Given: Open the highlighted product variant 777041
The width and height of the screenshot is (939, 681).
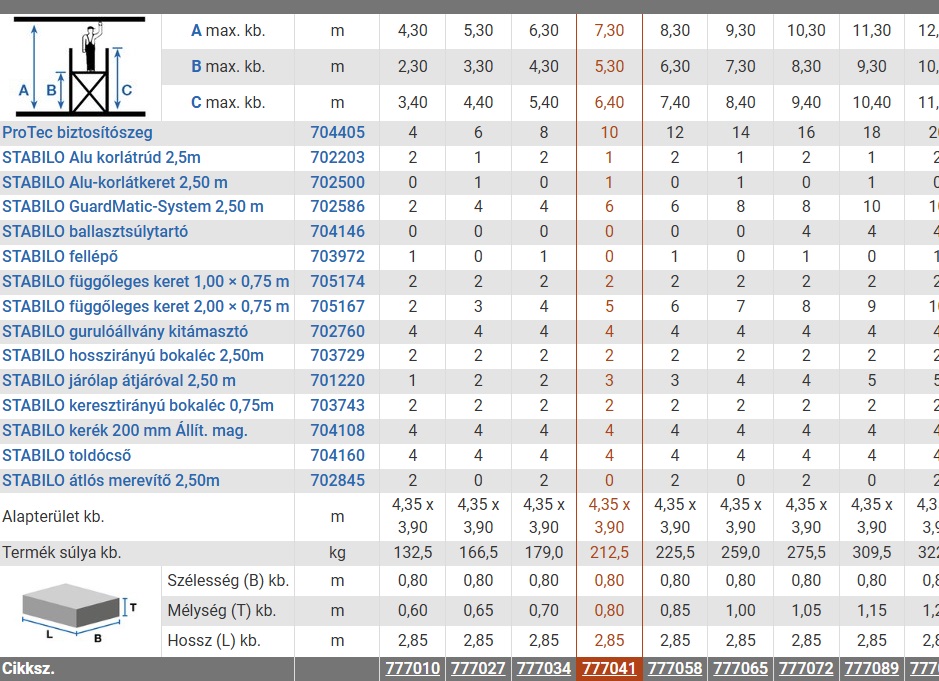Looking at the screenshot, I should point(609,668).
